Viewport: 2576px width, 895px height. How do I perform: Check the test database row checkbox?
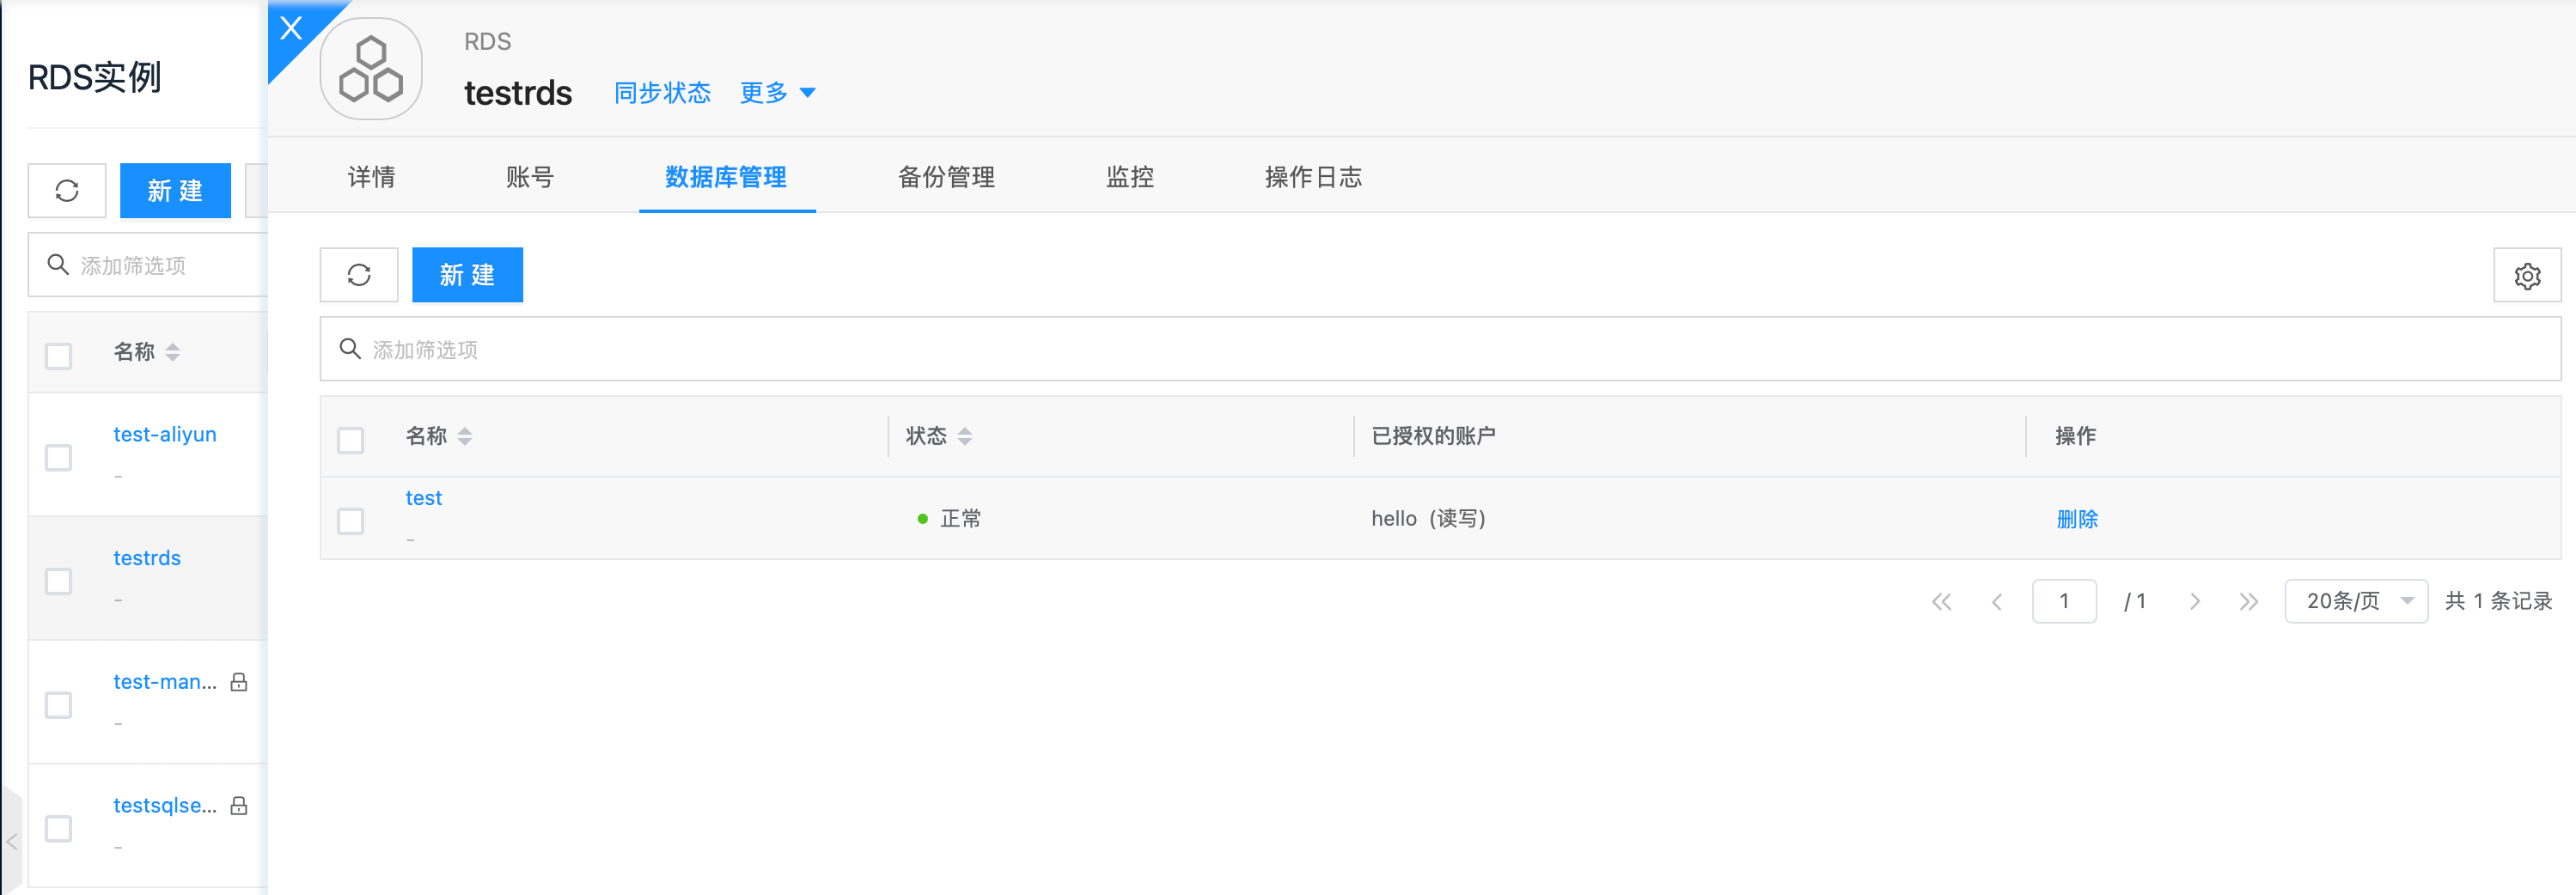click(x=351, y=521)
